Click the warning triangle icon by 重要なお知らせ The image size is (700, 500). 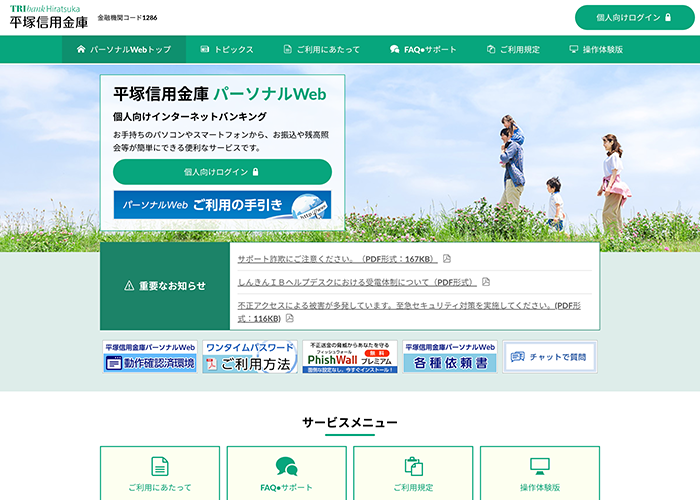[x=129, y=286]
